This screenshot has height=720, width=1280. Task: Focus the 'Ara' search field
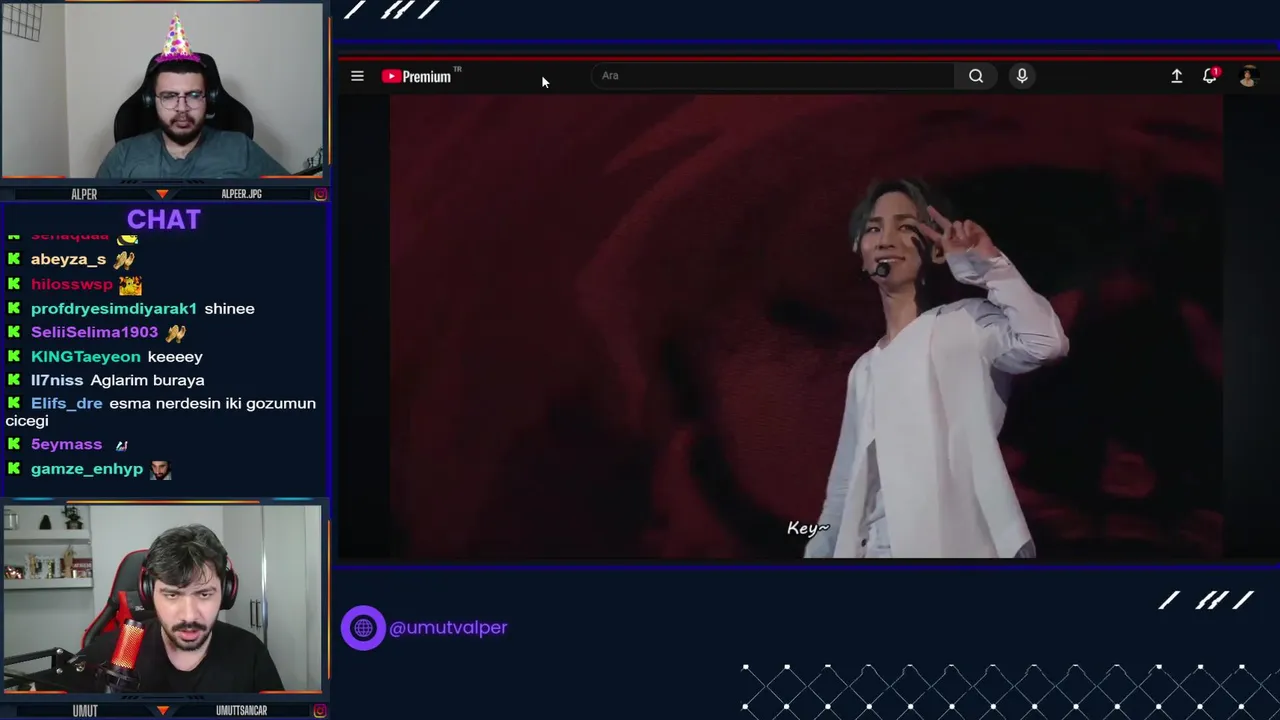coord(773,76)
